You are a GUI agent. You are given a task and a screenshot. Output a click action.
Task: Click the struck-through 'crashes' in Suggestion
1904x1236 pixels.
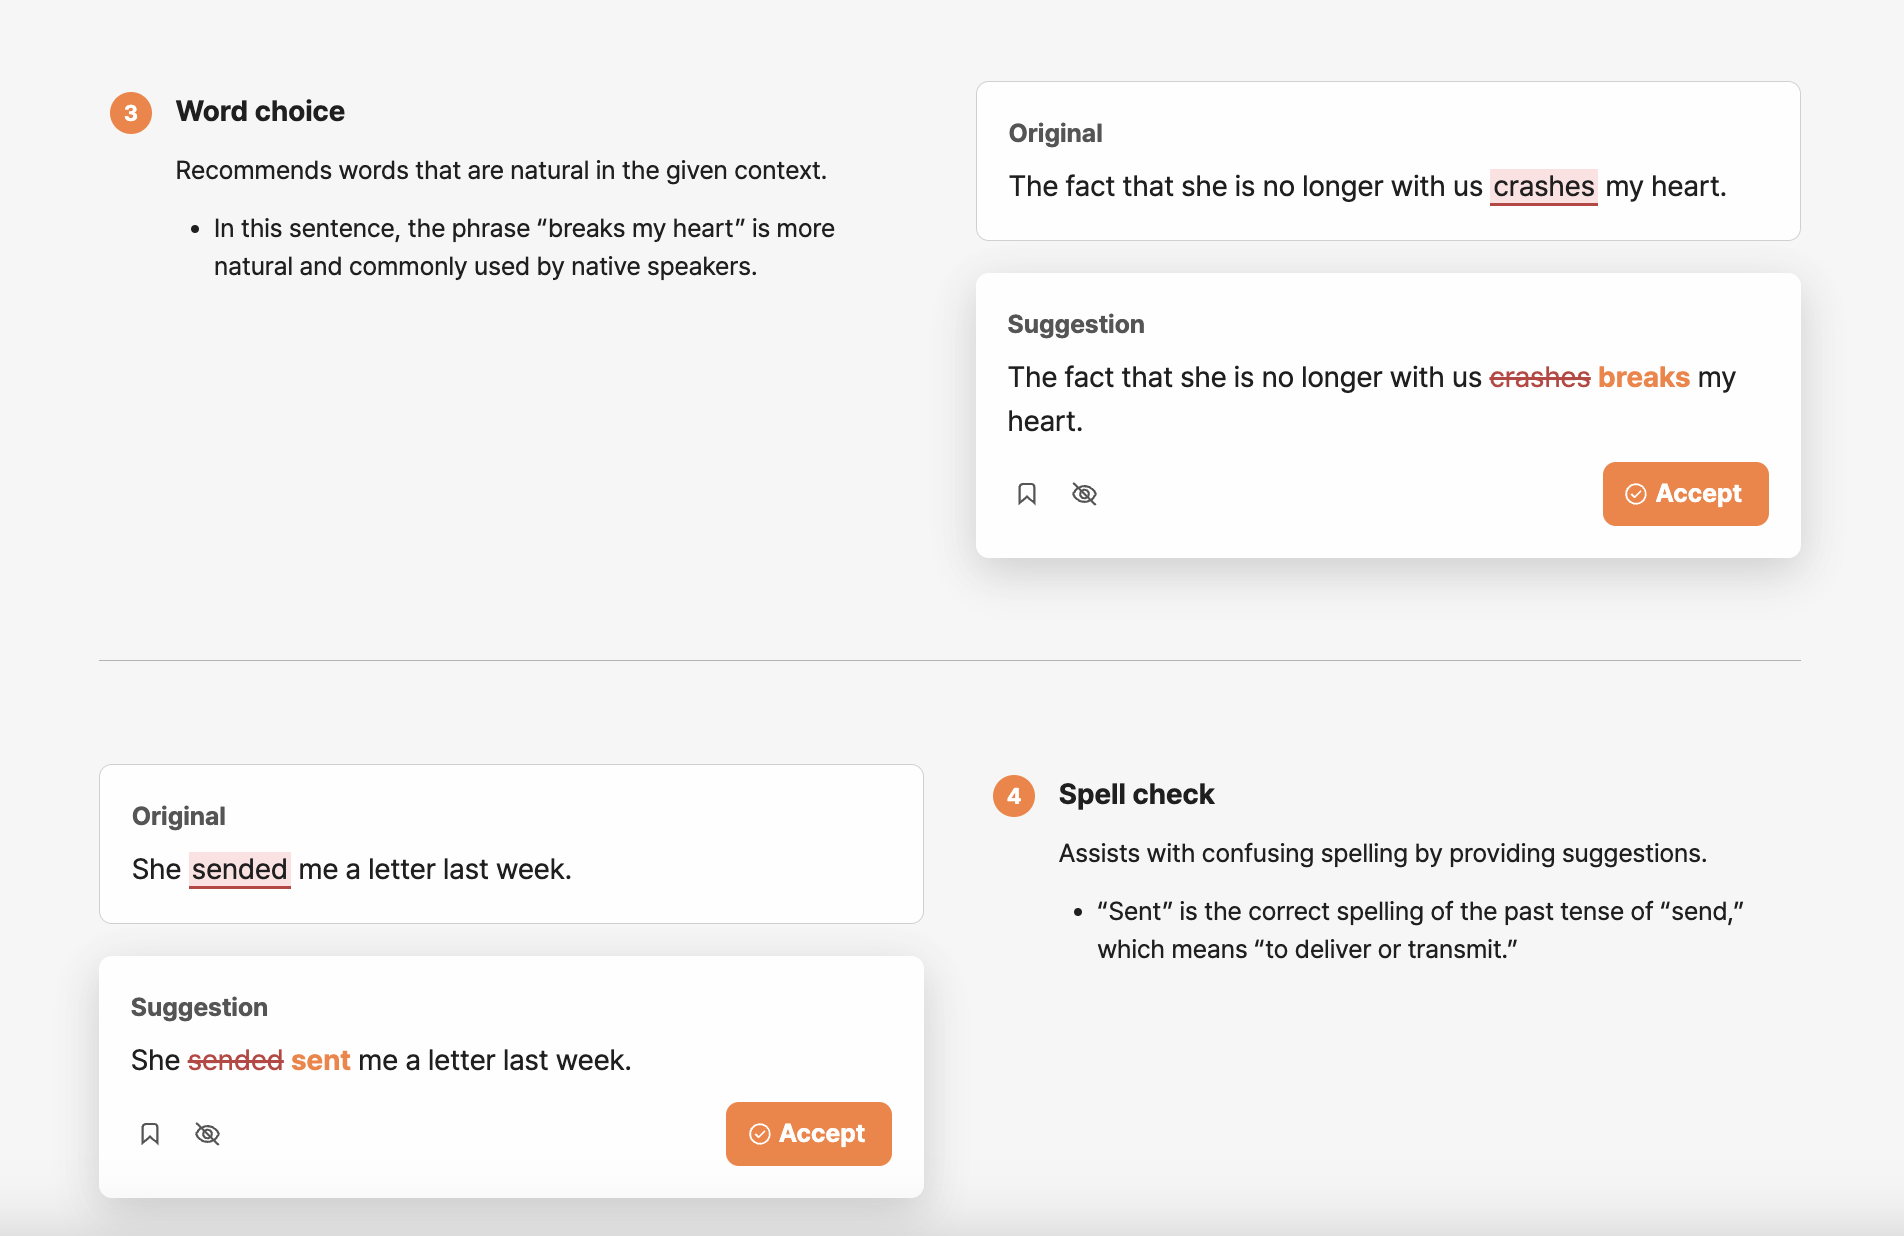(x=1539, y=378)
